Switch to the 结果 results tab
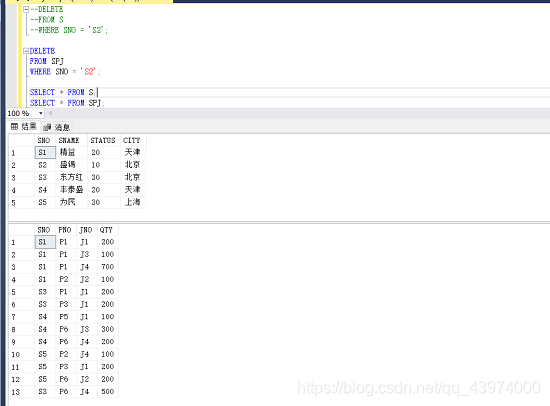 click(24, 127)
